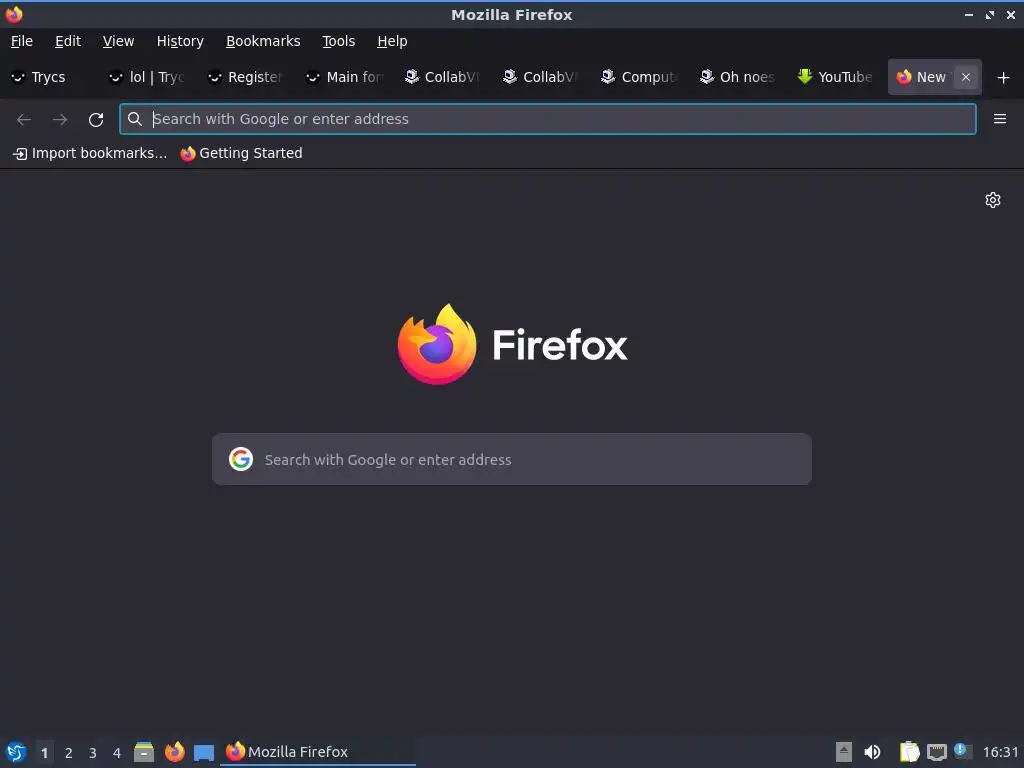Image resolution: width=1024 pixels, height=768 pixels.
Task: Switch to workspace 3
Action: pos(93,753)
